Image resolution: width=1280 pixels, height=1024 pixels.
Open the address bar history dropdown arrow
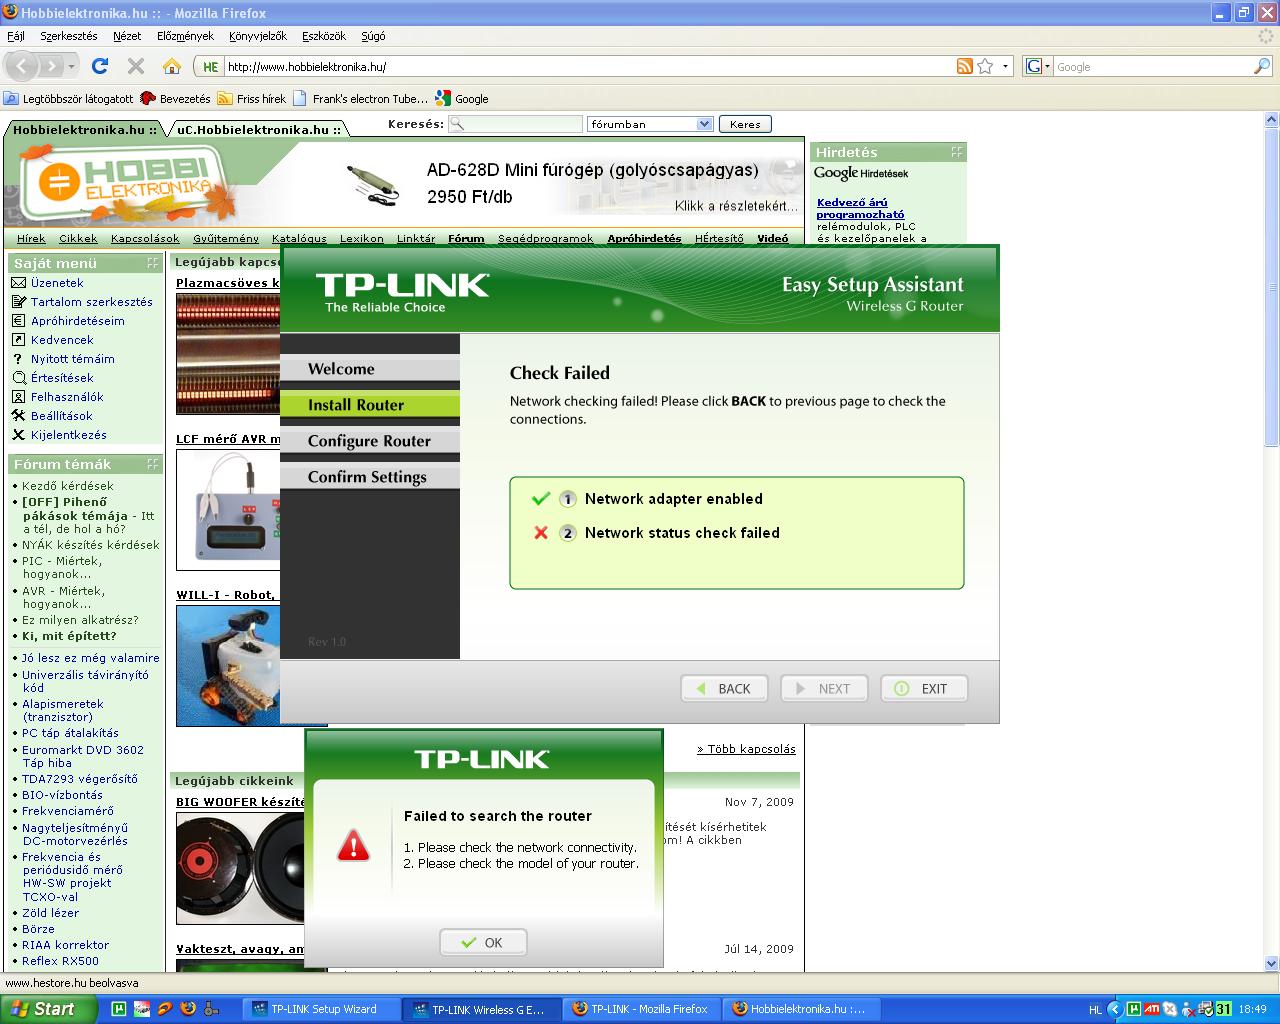click(x=1006, y=66)
